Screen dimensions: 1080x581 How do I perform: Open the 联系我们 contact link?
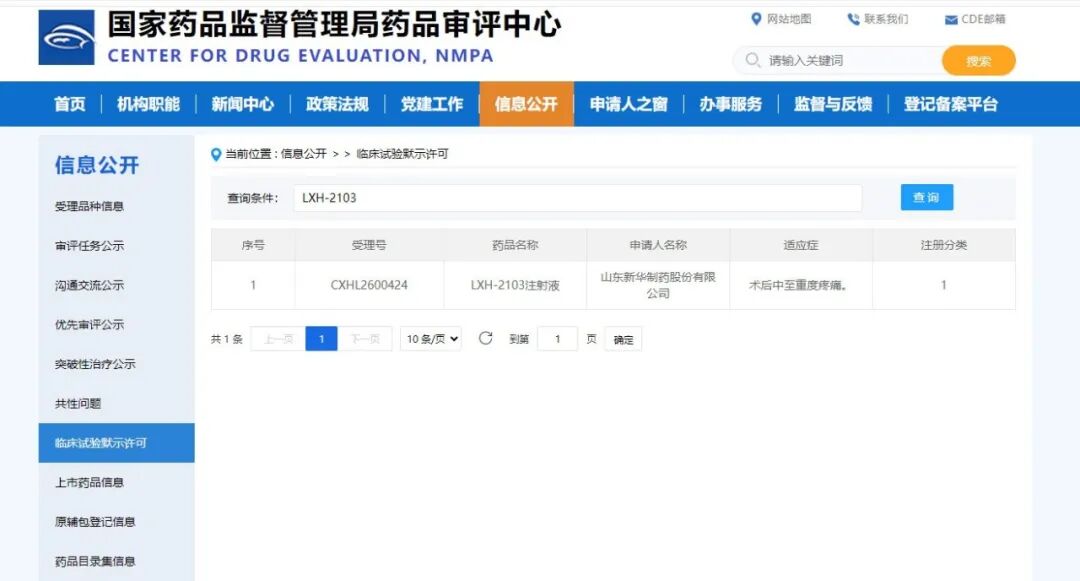click(x=878, y=19)
